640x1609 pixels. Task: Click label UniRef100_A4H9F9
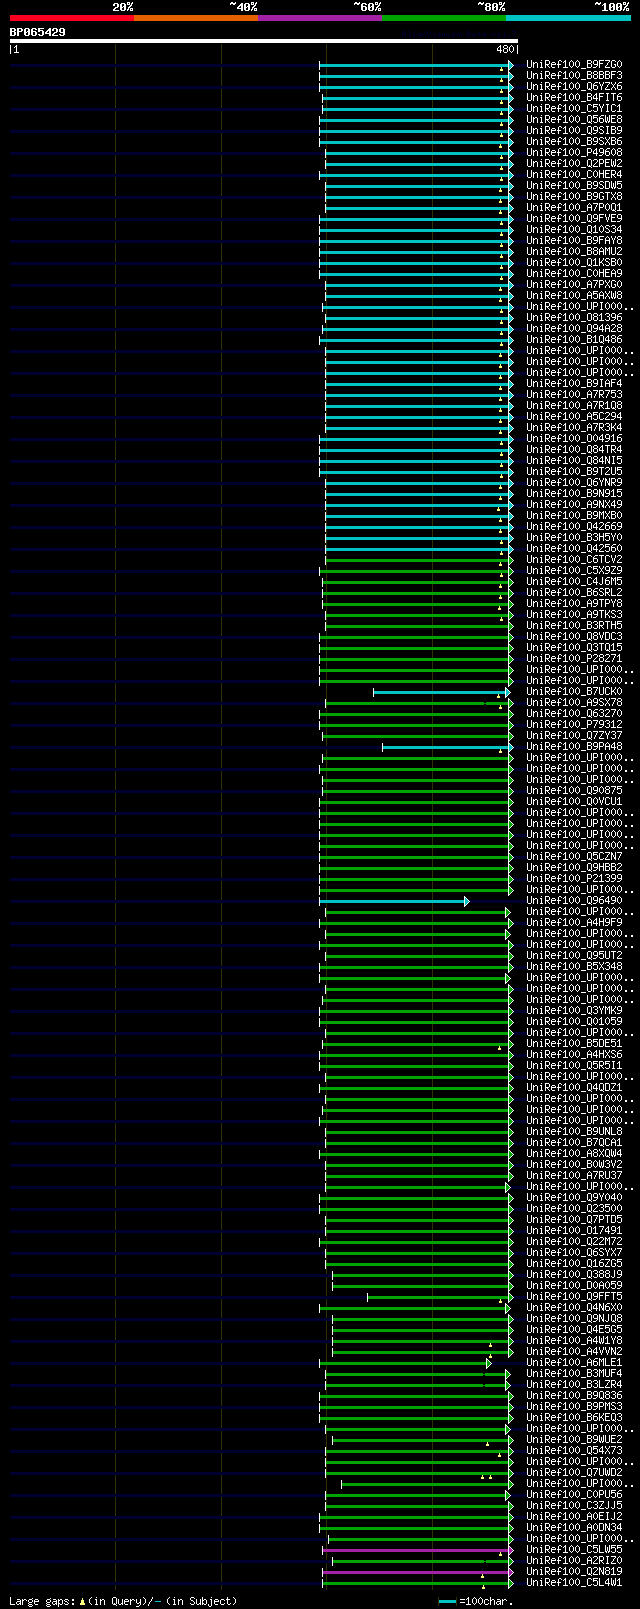pyautogui.click(x=574, y=923)
